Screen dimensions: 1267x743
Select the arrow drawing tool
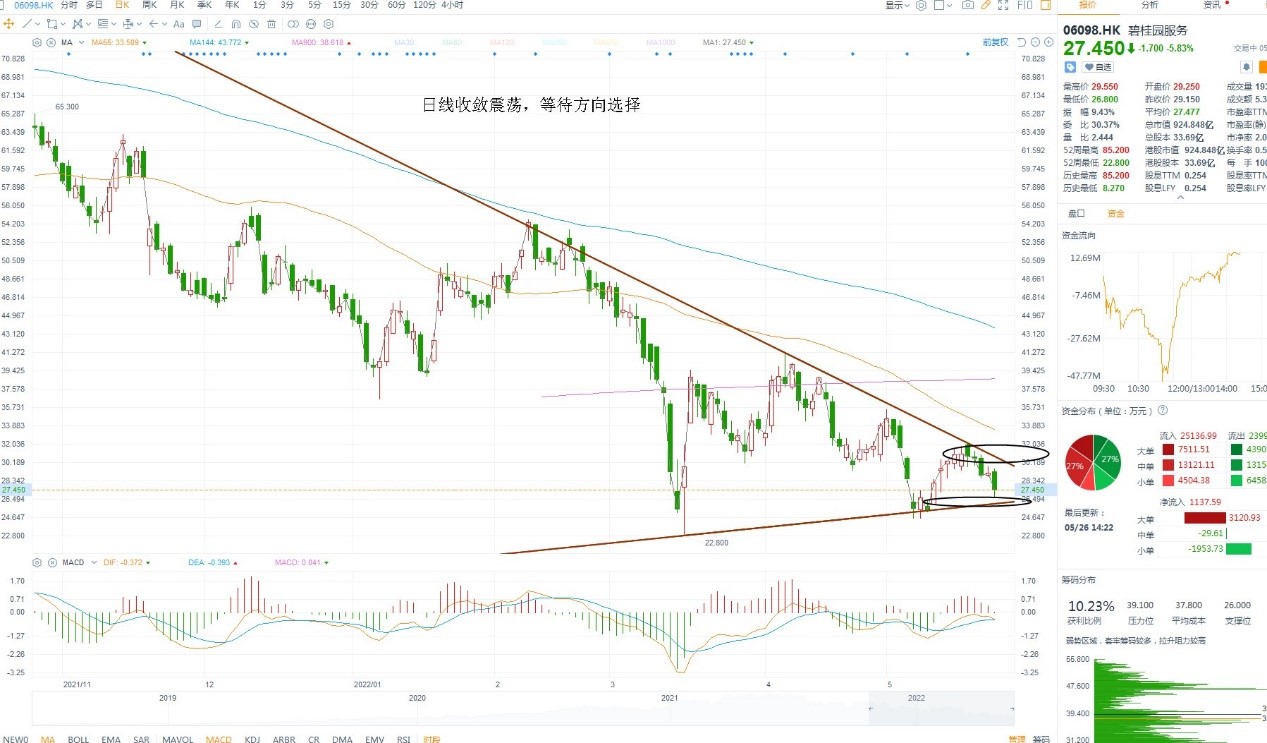(x=153, y=23)
